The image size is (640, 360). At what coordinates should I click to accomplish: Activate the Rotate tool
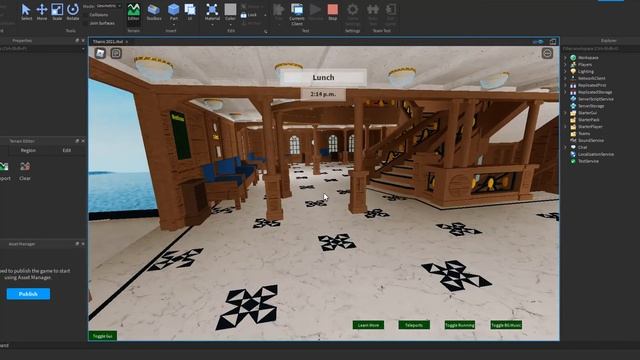(73, 11)
